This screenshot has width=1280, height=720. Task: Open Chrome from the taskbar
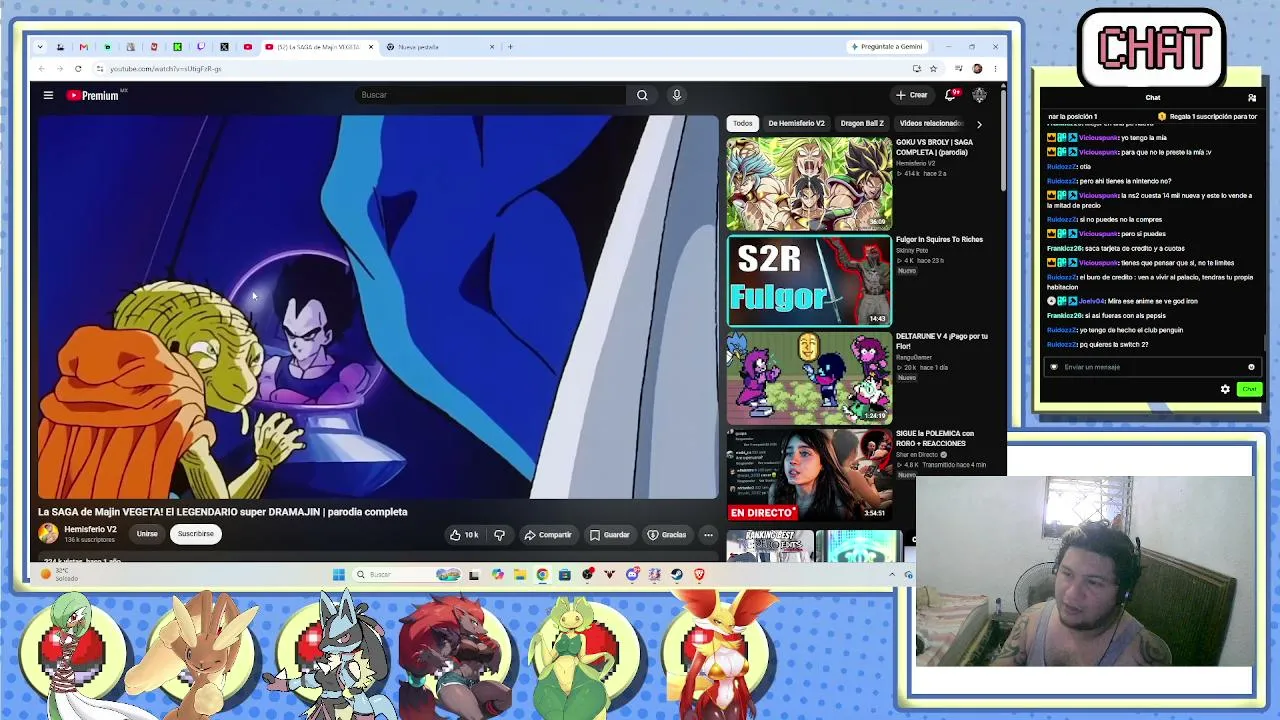(x=542, y=574)
